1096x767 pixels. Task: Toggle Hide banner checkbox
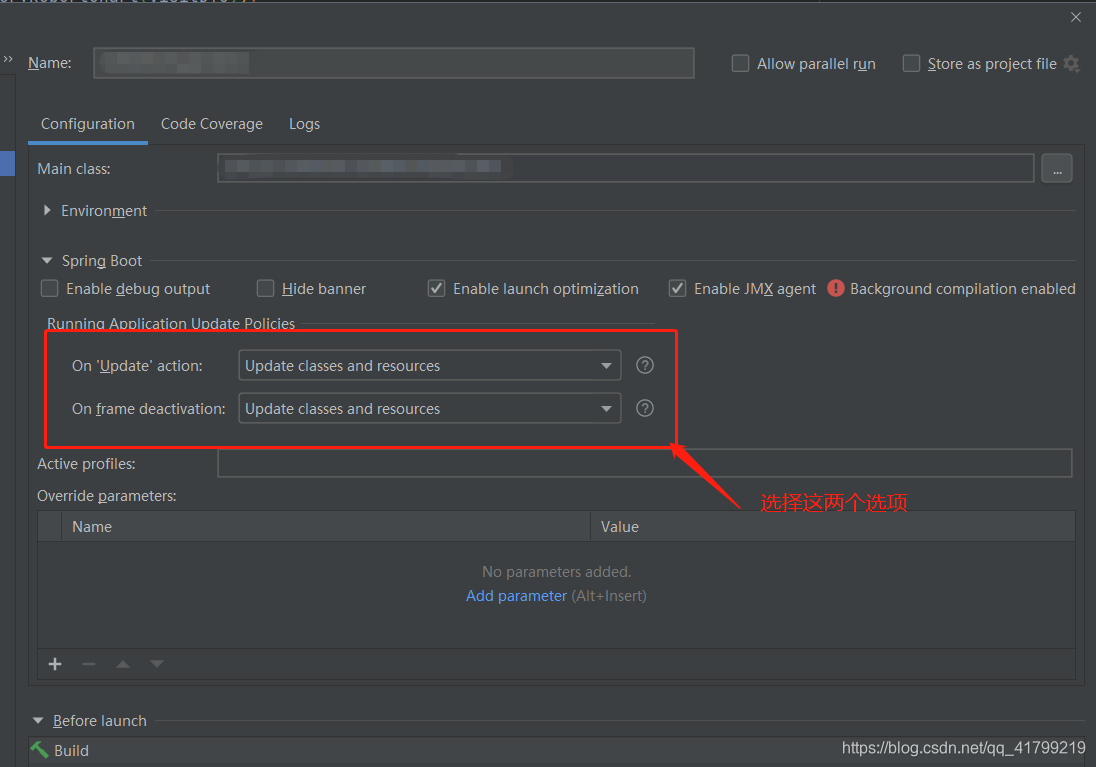(266, 288)
